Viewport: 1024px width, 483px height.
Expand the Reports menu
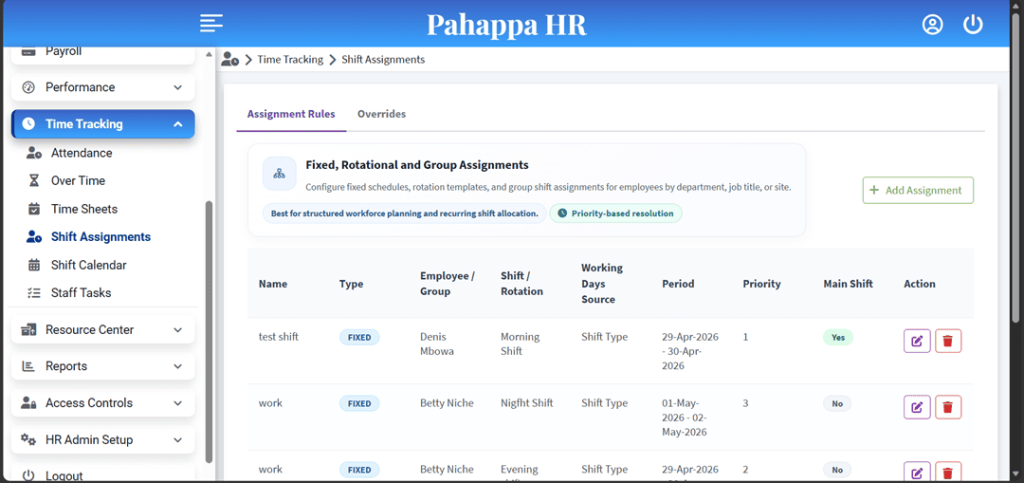click(x=103, y=366)
